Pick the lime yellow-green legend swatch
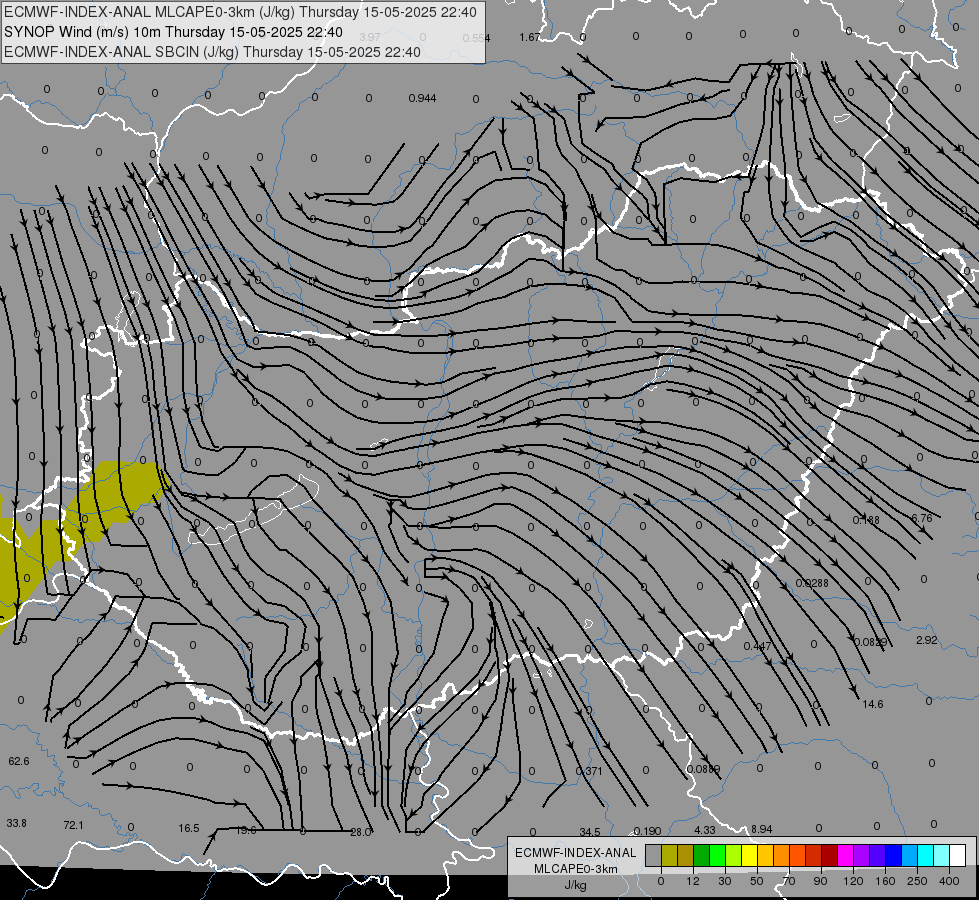 coord(734,855)
